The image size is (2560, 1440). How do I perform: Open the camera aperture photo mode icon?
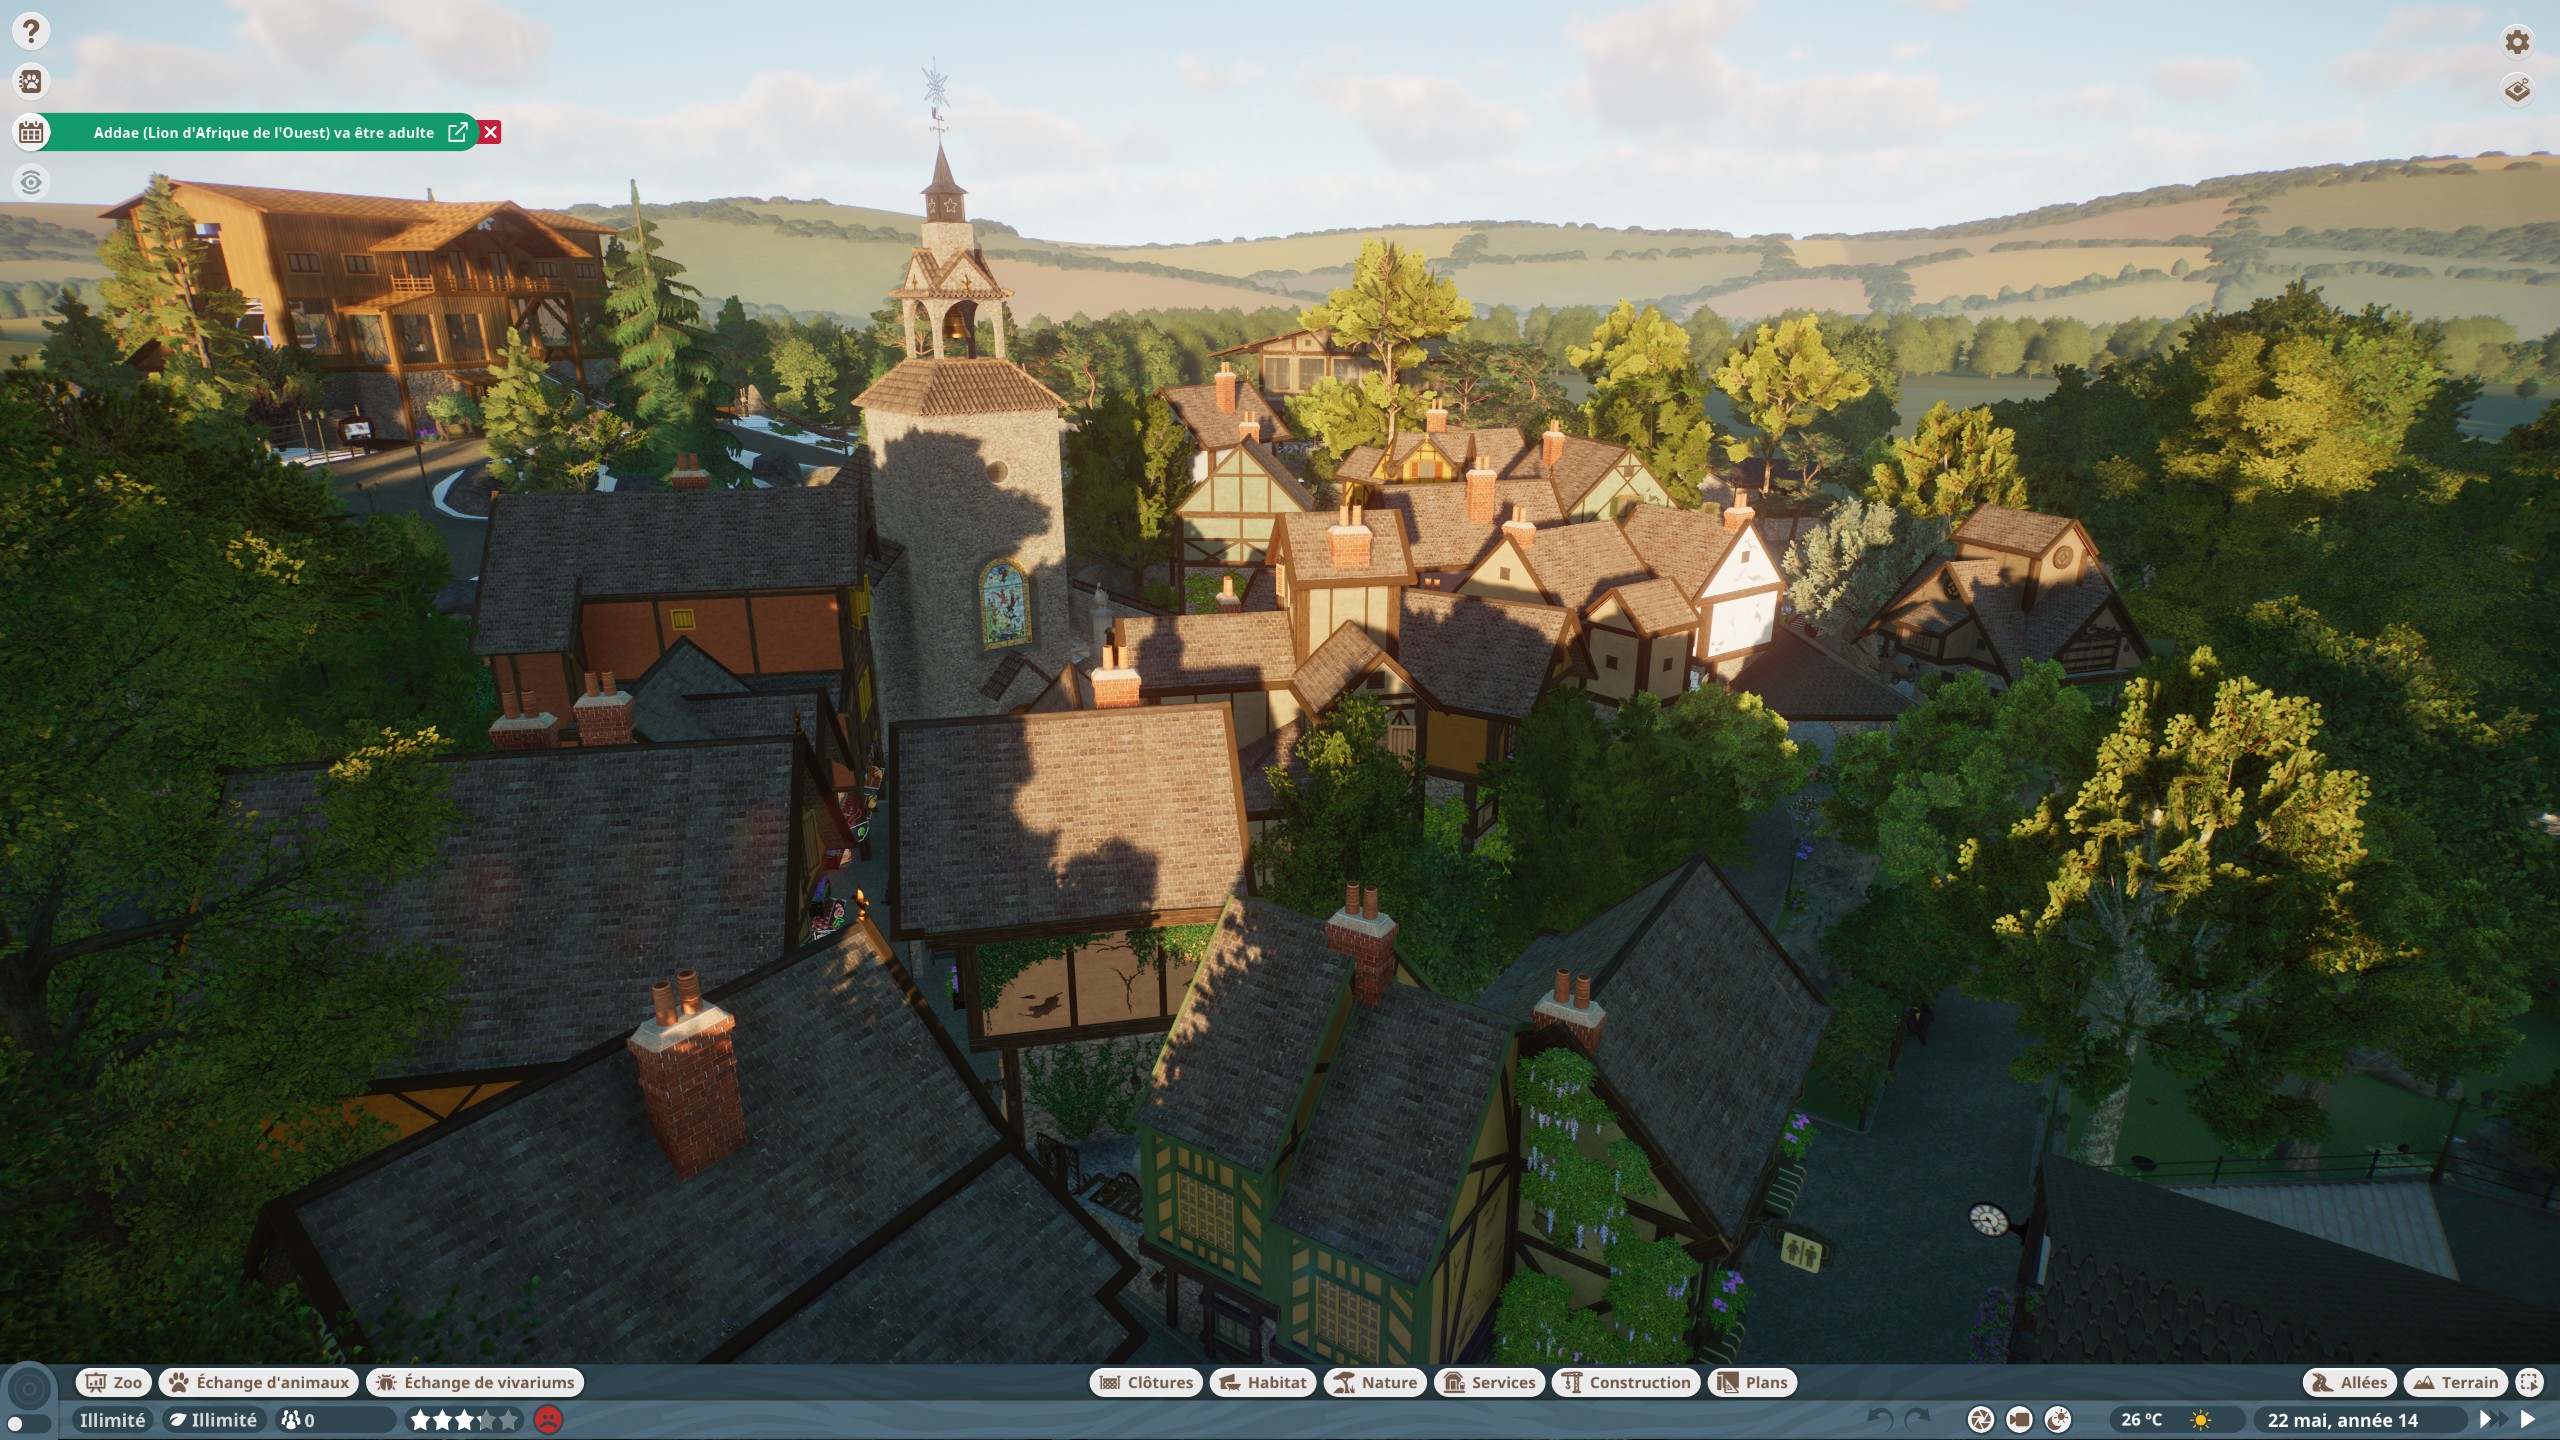[x=1980, y=1420]
